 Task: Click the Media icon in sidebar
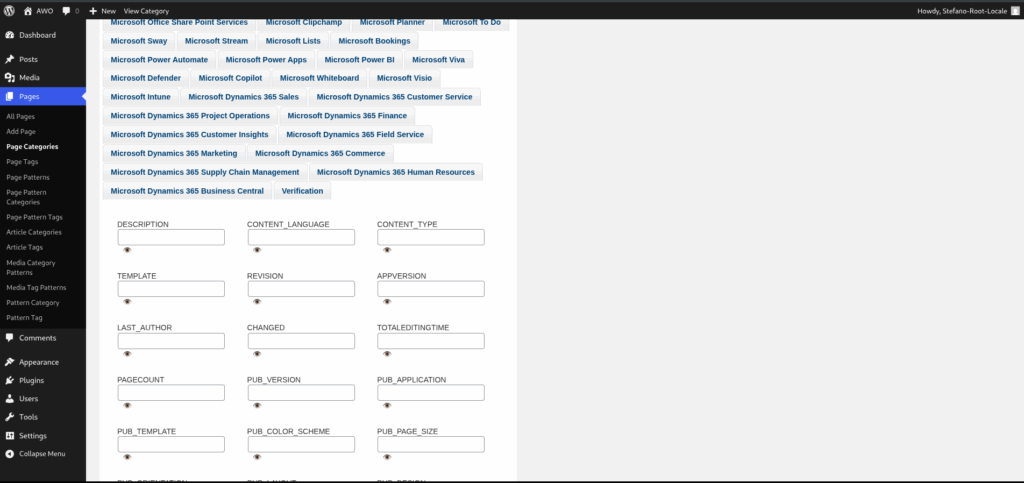[10, 78]
